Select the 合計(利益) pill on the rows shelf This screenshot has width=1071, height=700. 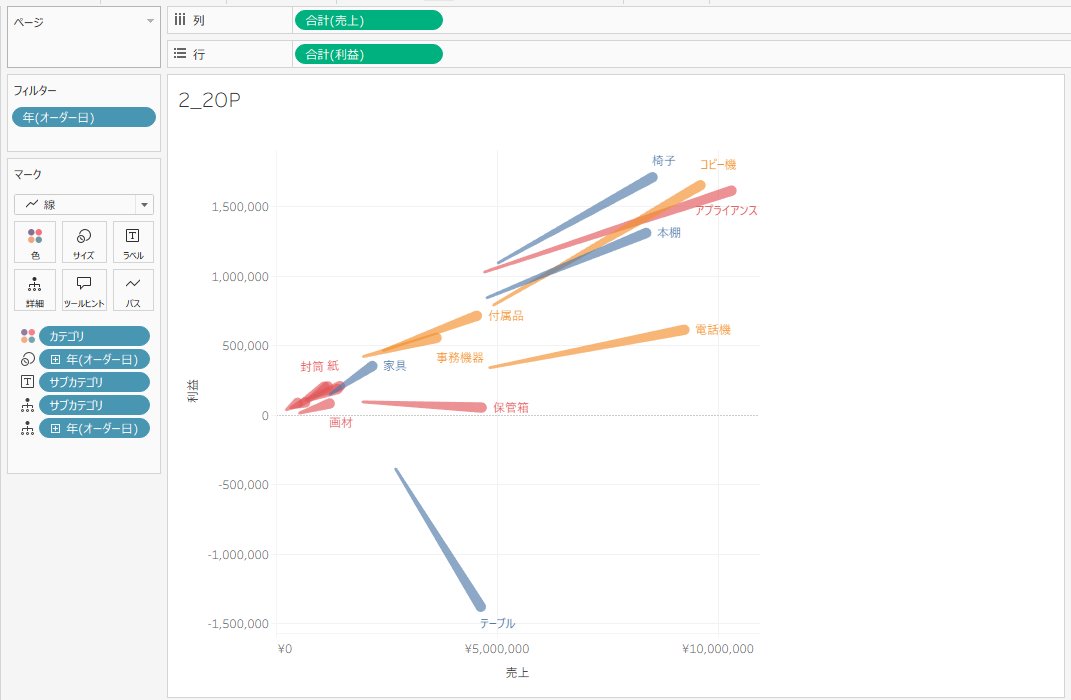click(x=368, y=54)
